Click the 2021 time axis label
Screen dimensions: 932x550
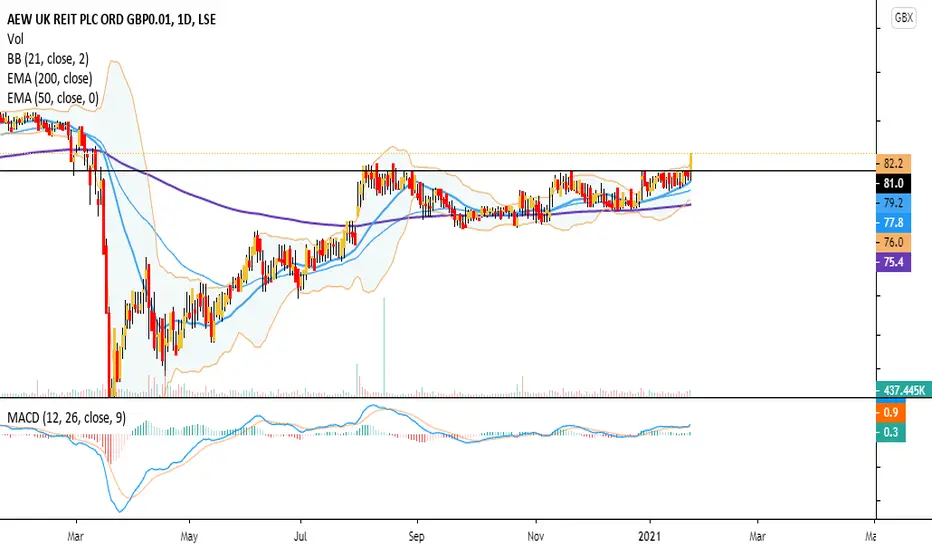pyautogui.click(x=649, y=536)
